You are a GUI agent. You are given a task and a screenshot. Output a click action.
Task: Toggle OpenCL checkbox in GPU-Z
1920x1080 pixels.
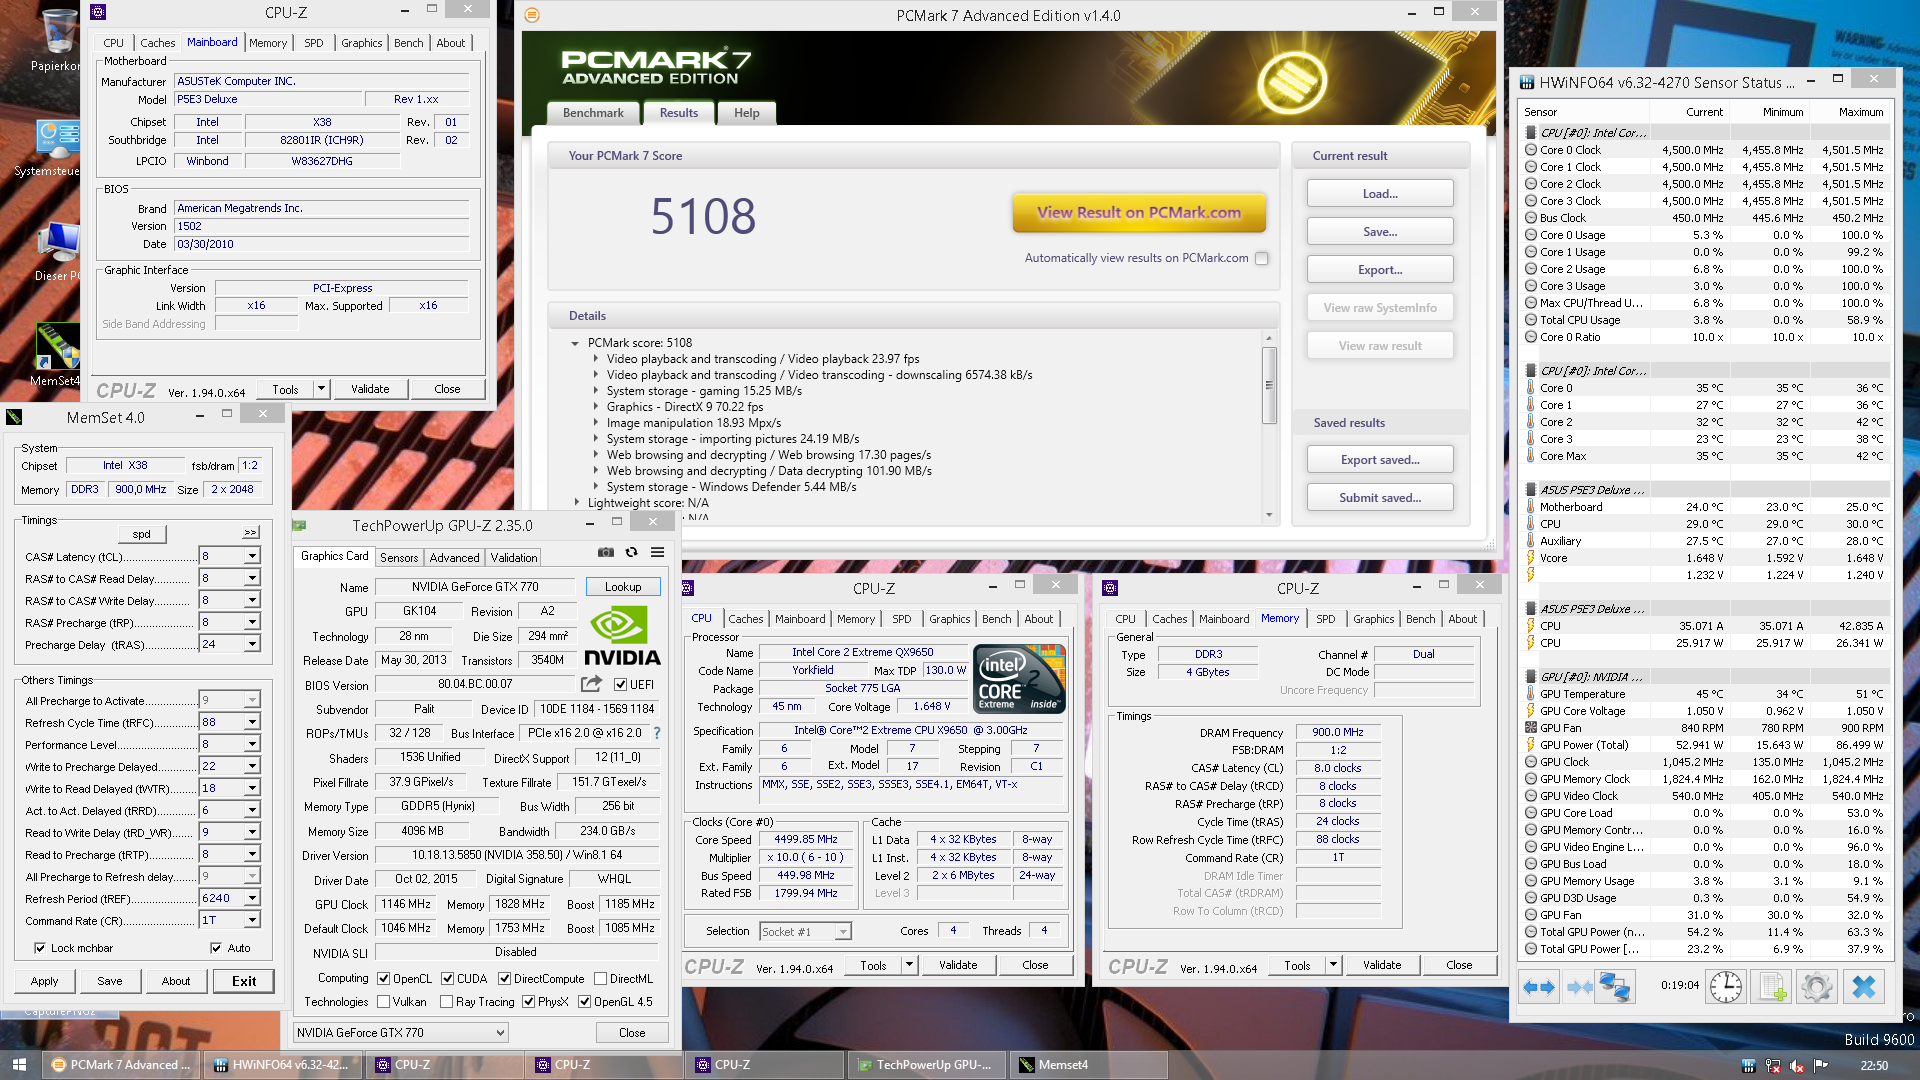pos(383,978)
